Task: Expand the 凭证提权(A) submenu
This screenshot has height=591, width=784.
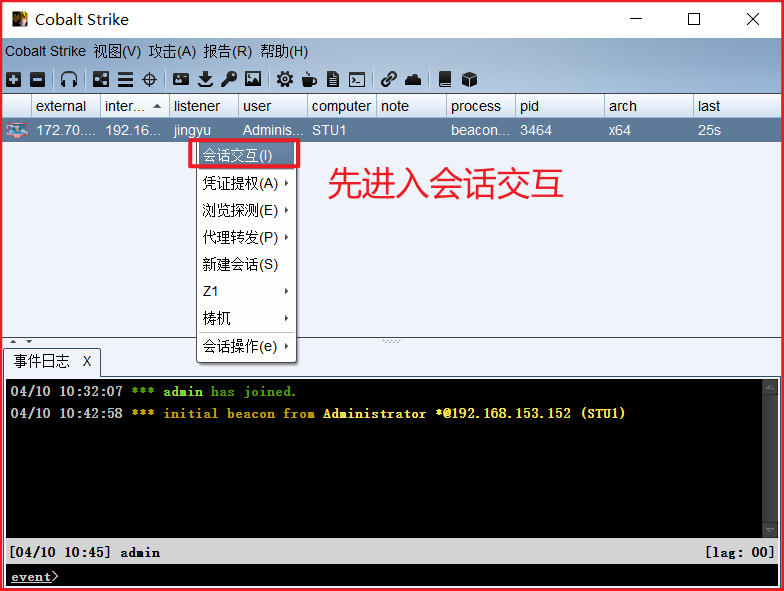Action: coord(246,183)
